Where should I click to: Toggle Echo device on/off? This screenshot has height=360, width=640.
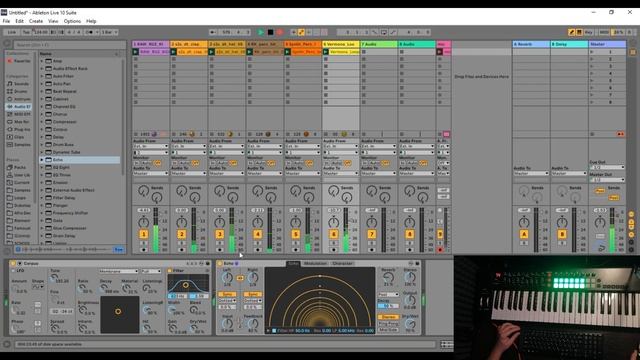pos(220,264)
